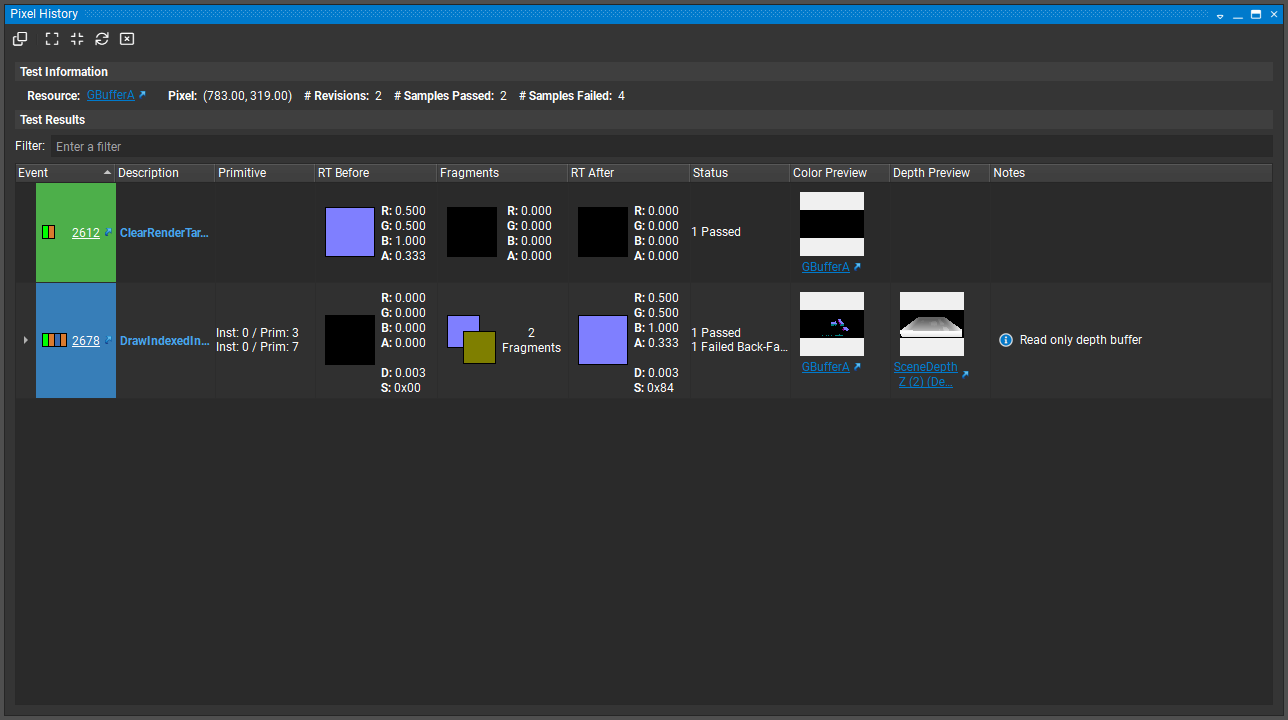Click the boxed X clear icon

127,39
